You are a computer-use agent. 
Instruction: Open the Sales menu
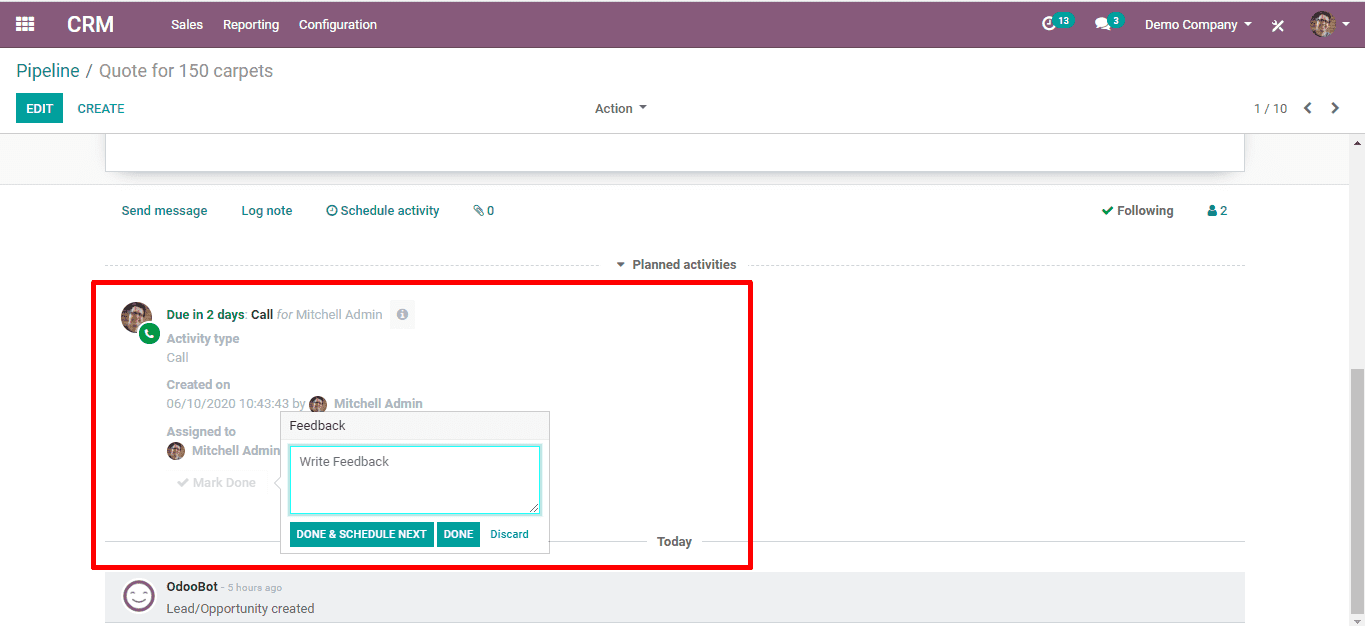pos(187,24)
